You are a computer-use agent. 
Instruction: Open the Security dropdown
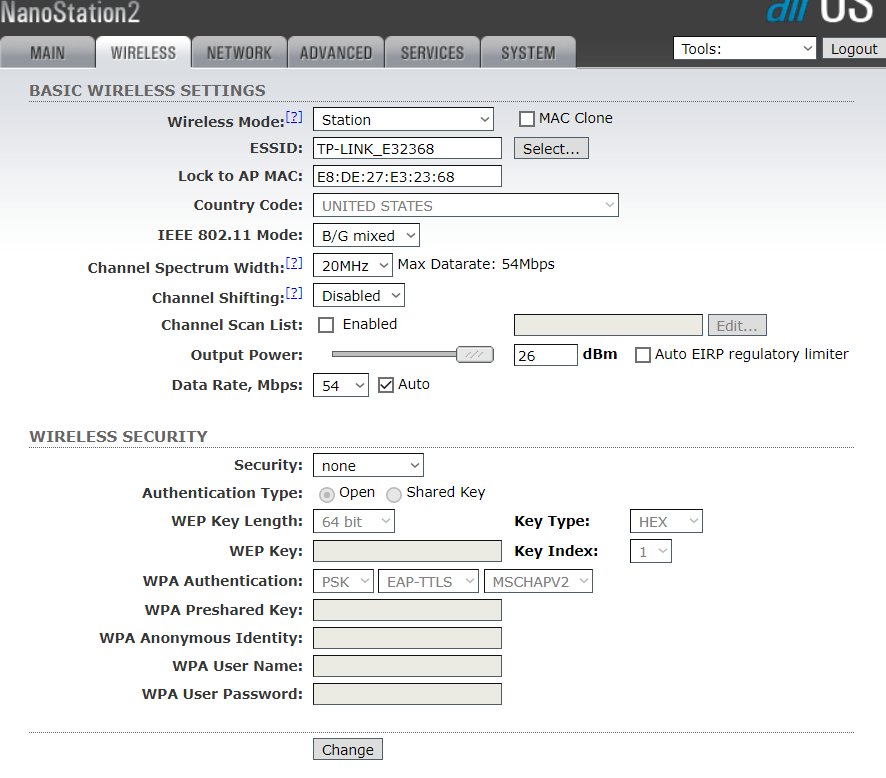[x=368, y=465]
